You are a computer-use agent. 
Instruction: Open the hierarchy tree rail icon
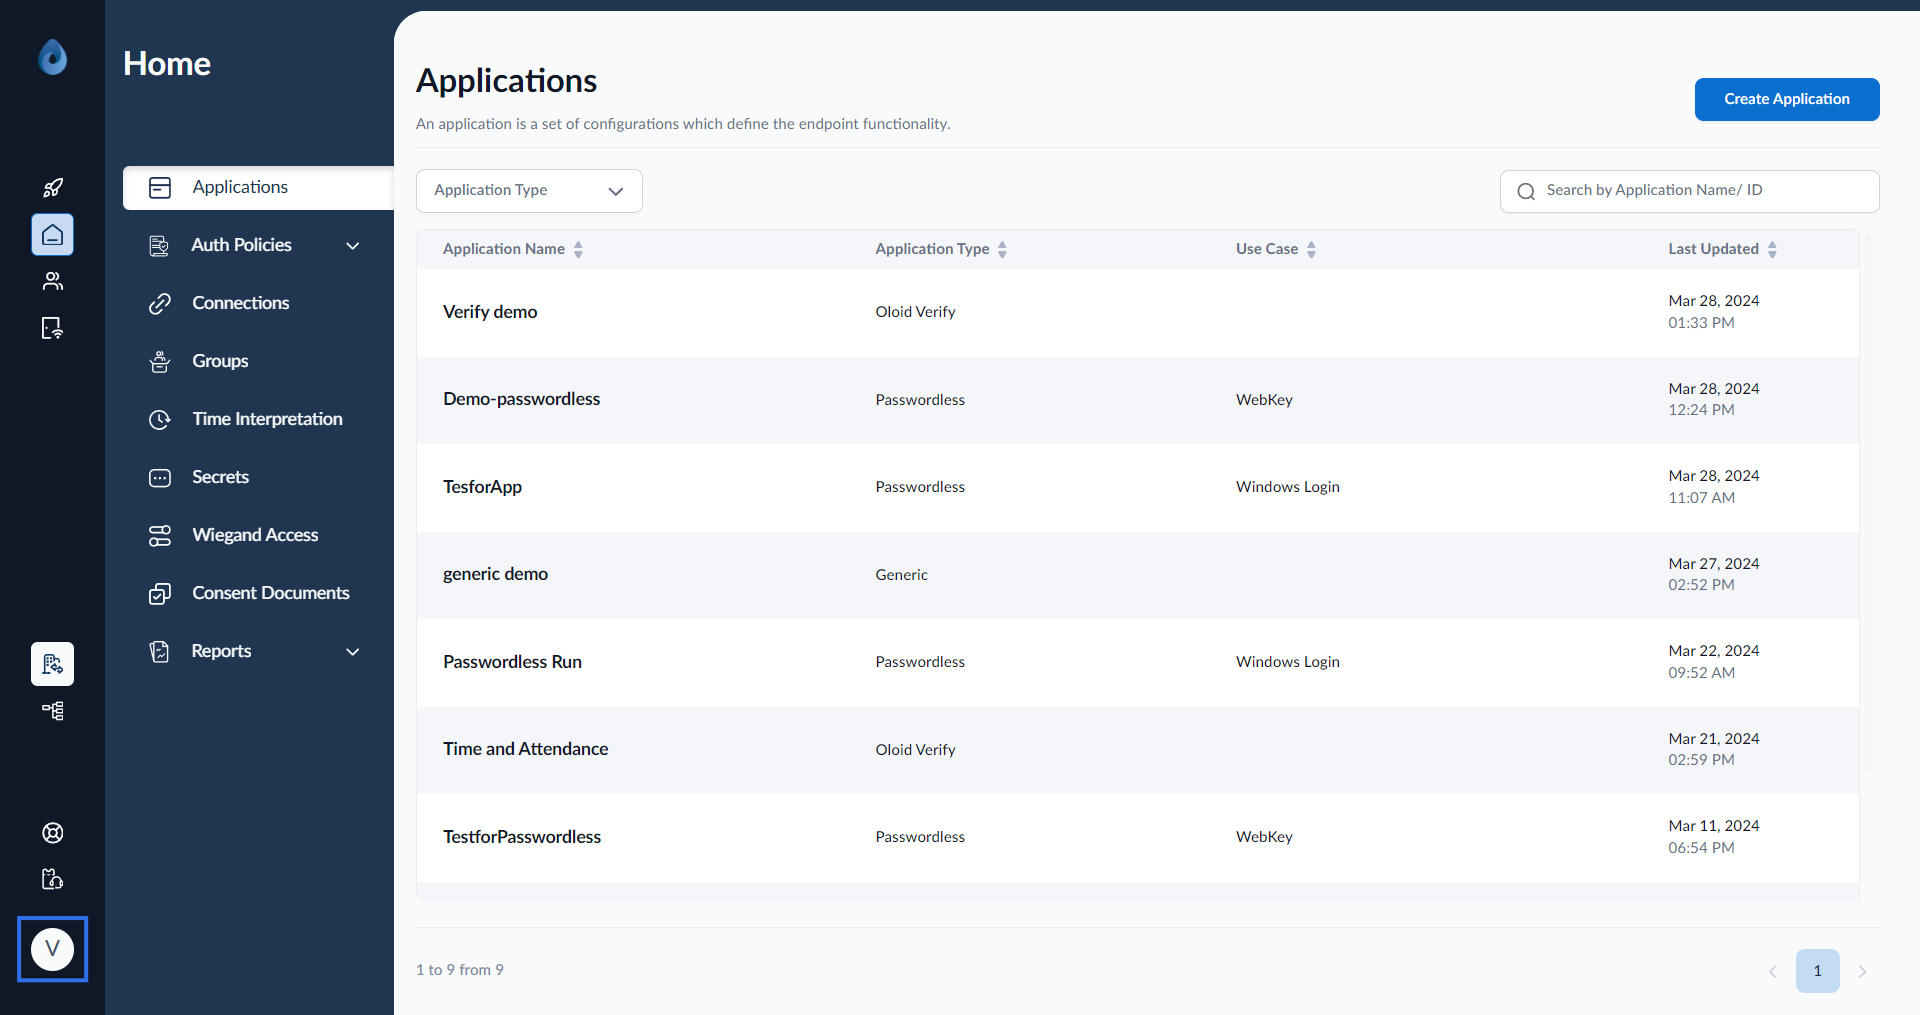(x=53, y=711)
